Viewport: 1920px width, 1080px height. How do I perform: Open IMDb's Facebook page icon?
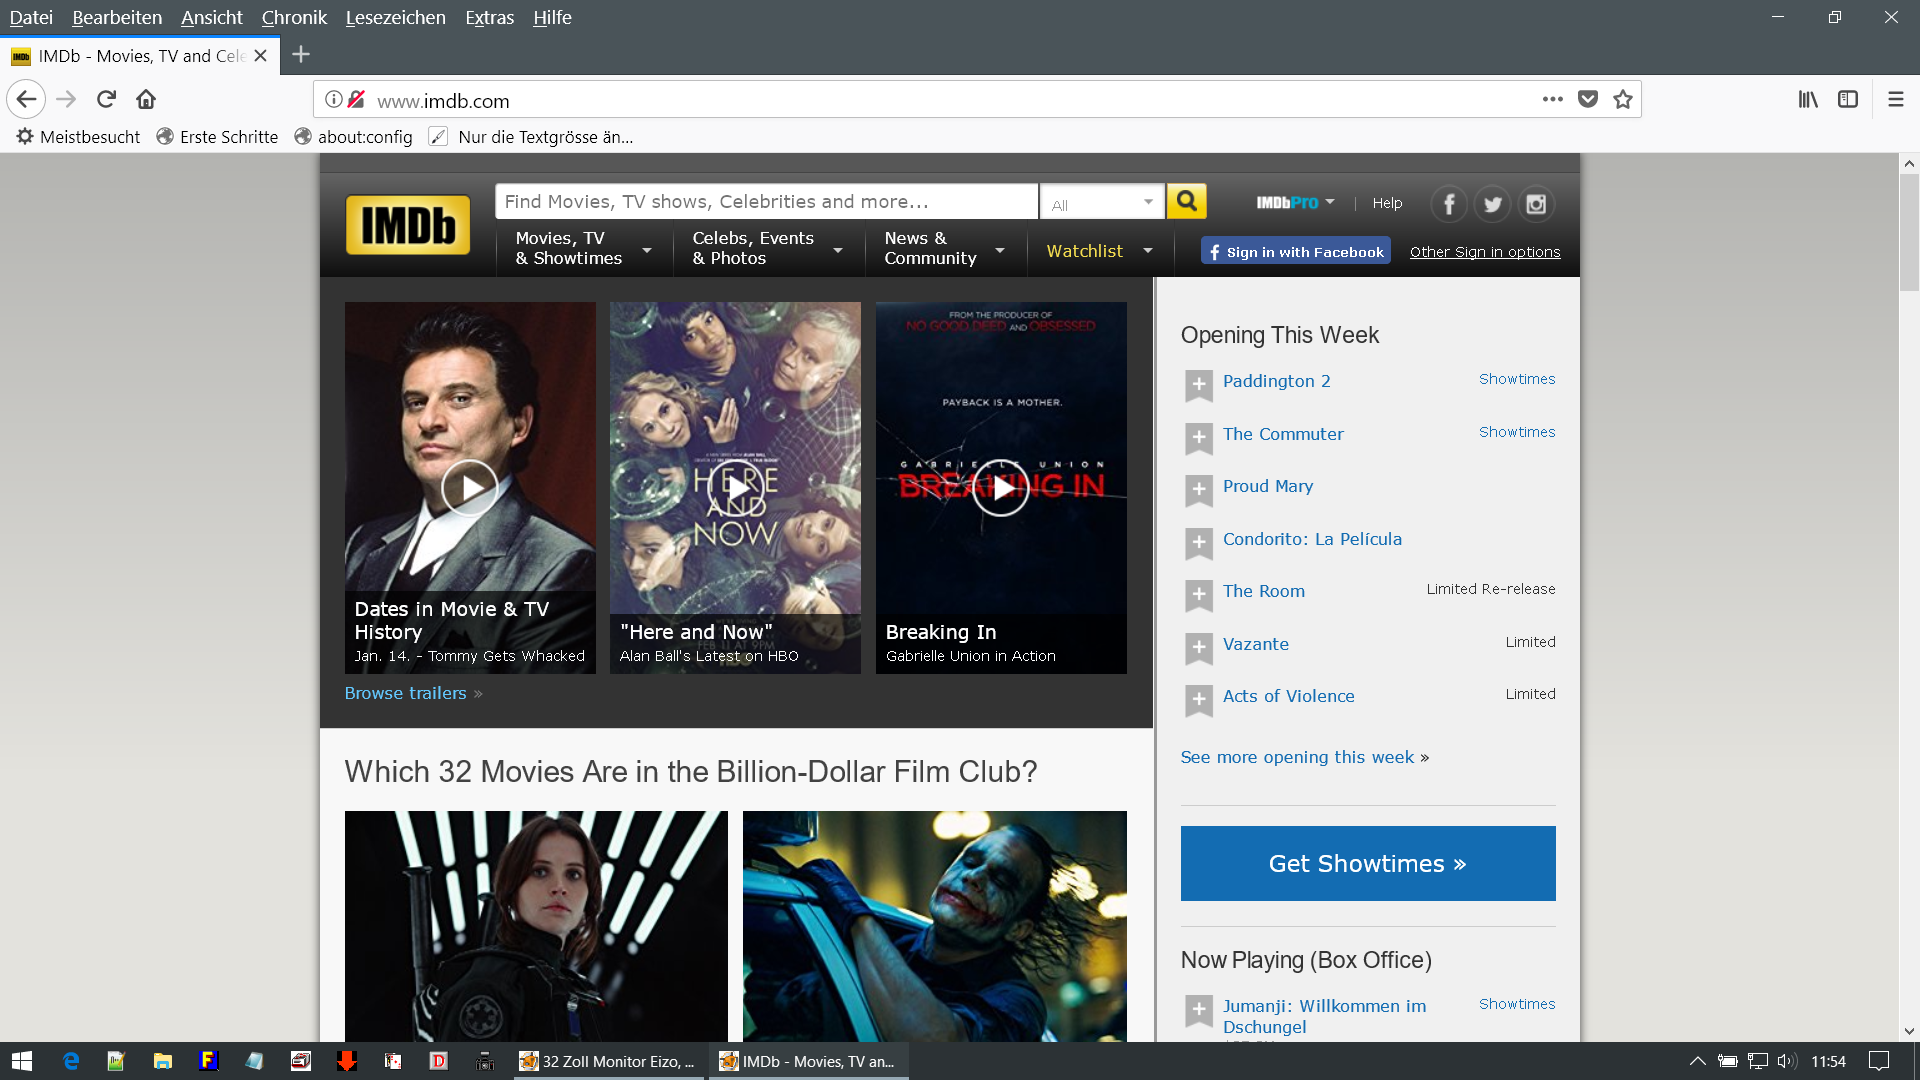coord(1448,204)
